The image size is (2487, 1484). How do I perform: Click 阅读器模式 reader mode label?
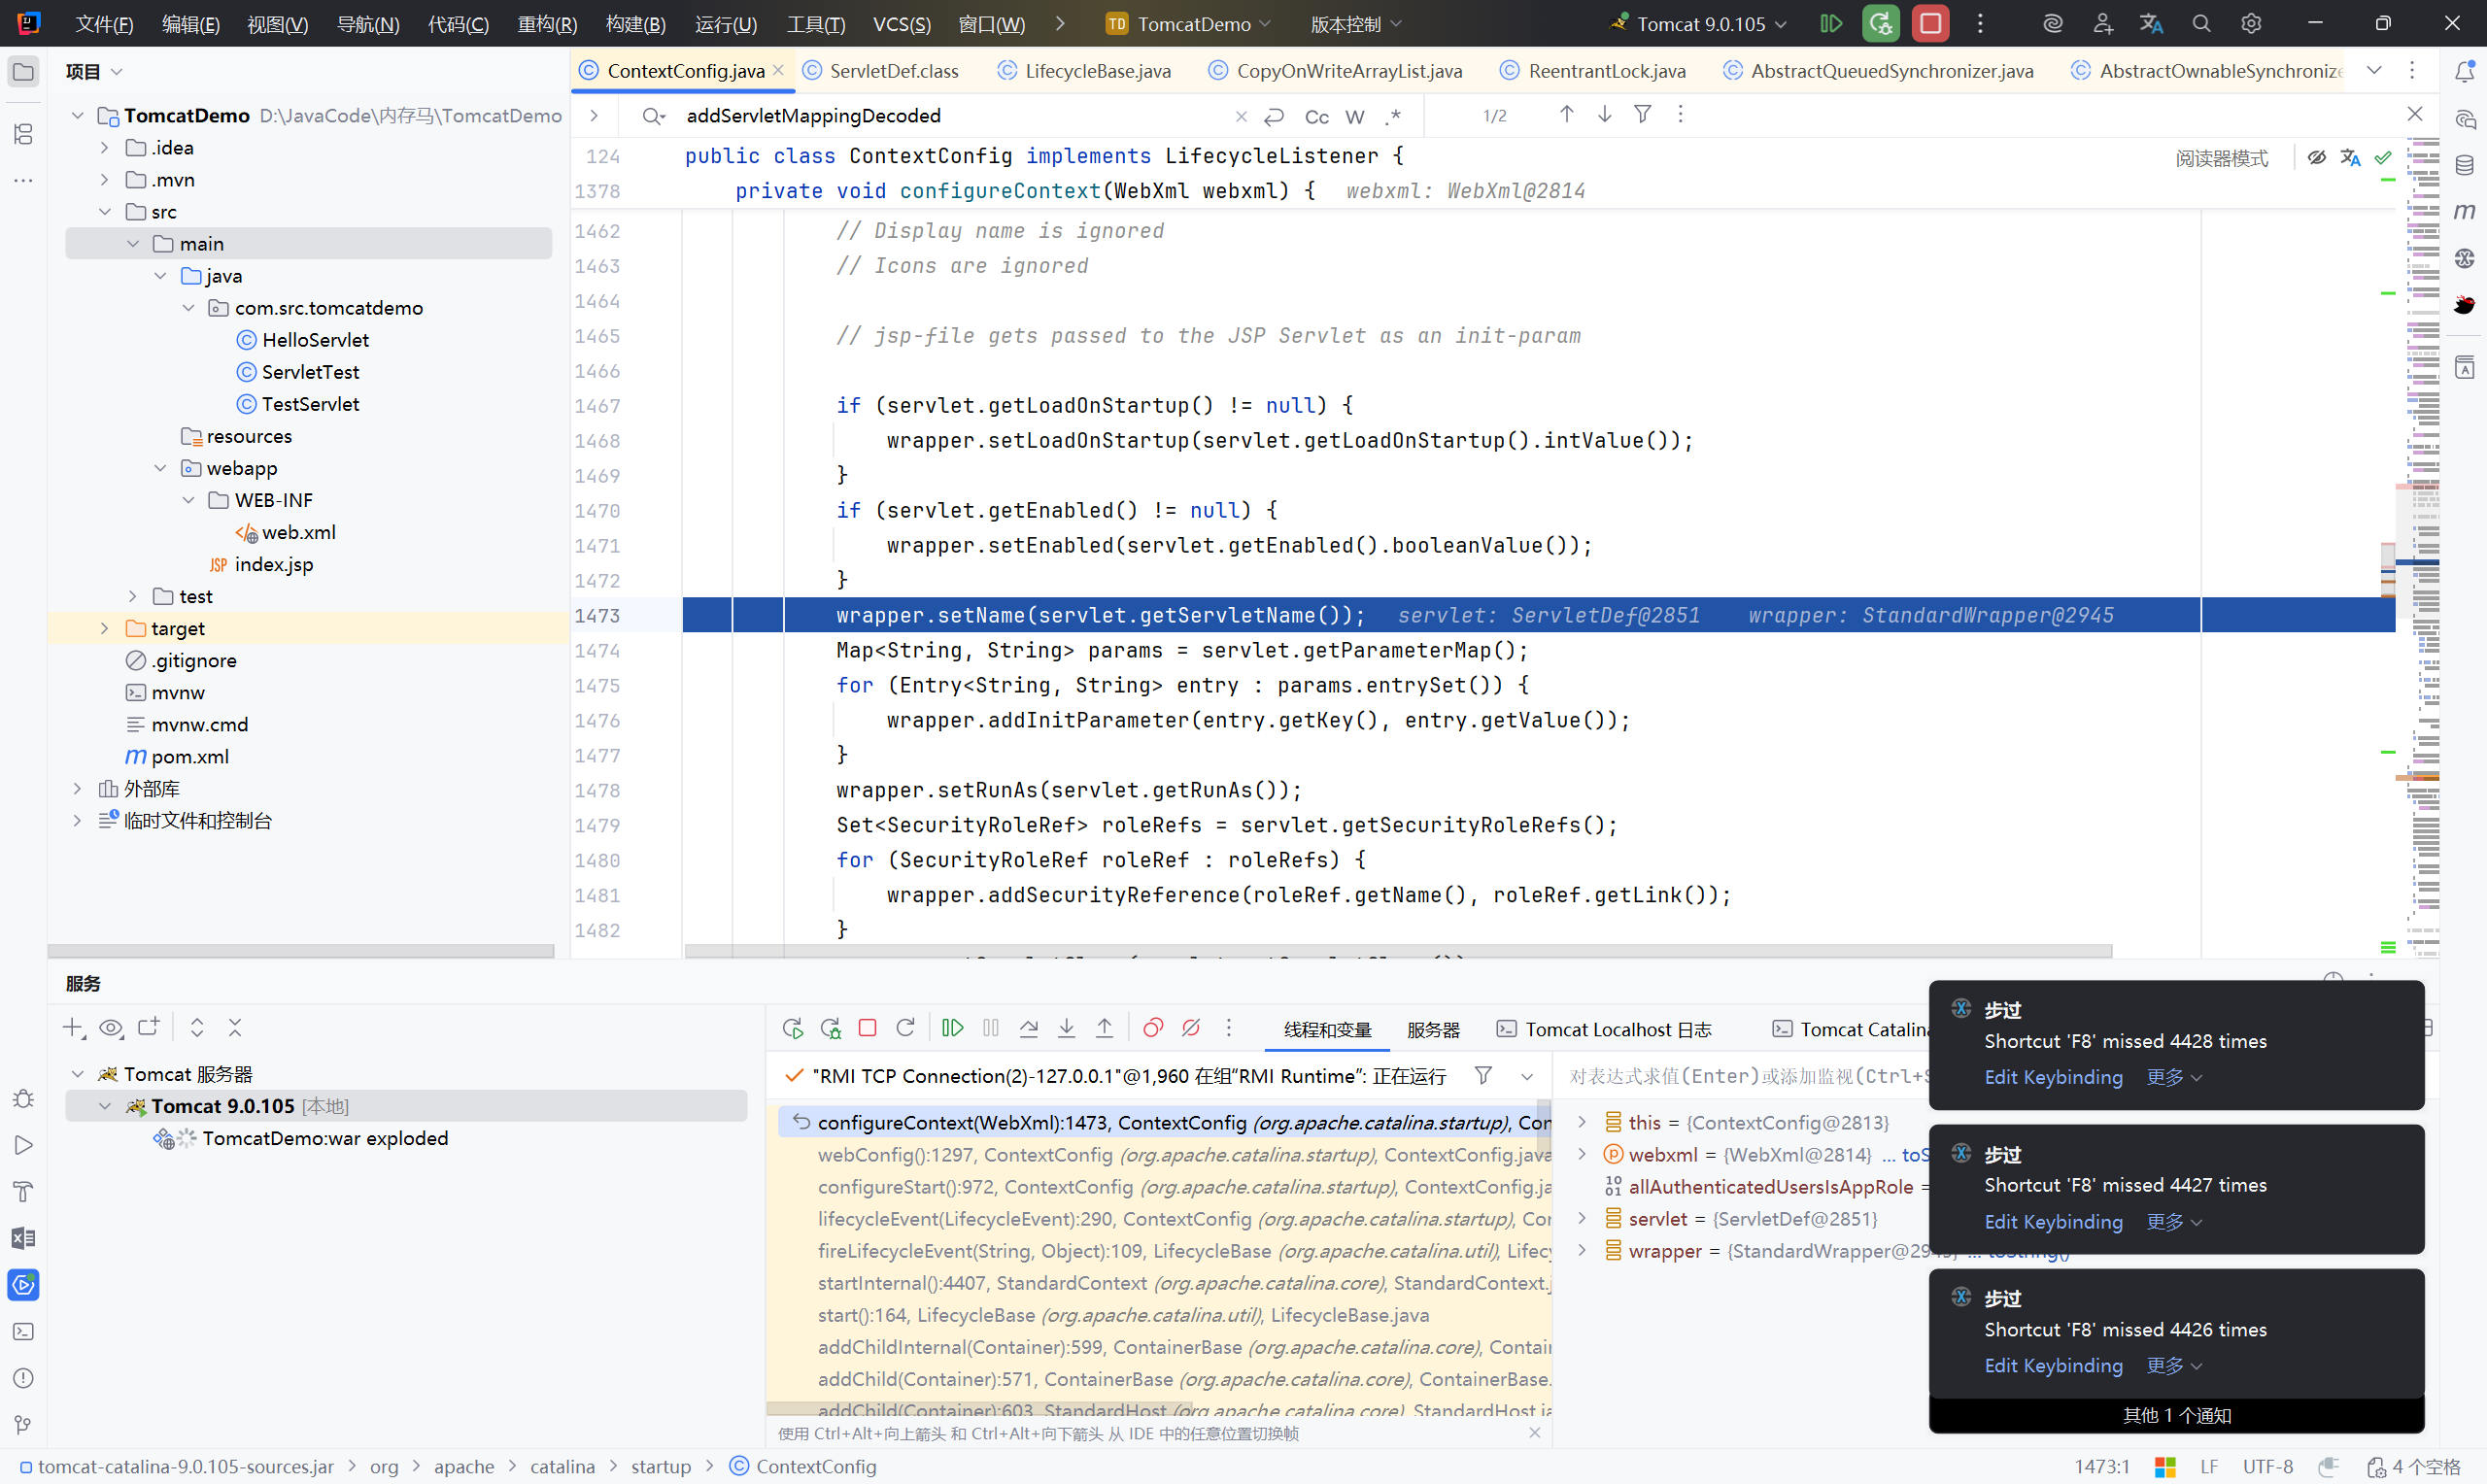click(x=2221, y=158)
